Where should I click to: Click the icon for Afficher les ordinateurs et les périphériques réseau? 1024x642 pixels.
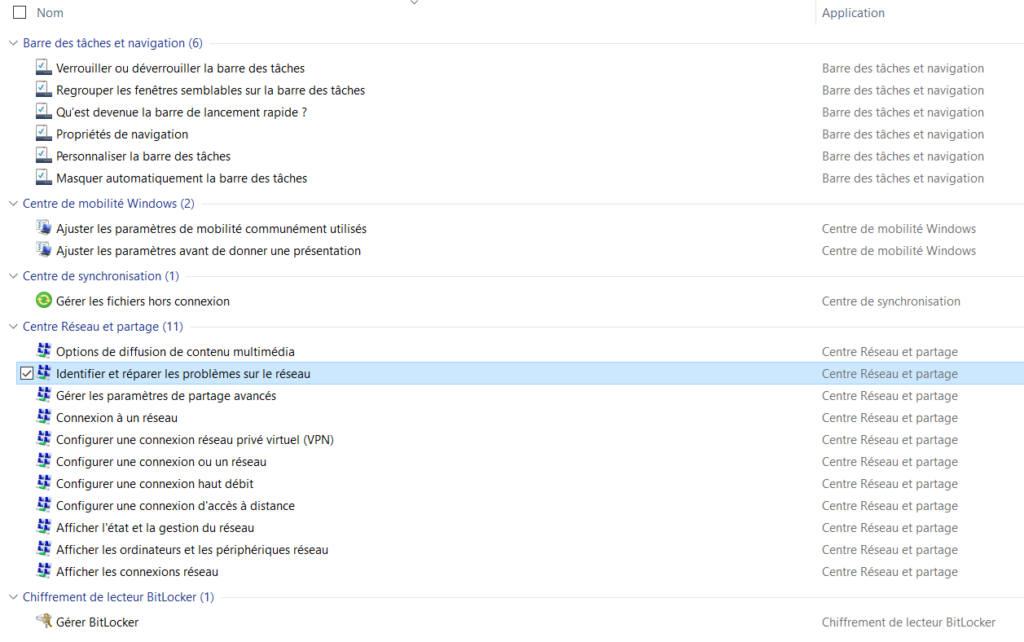pos(43,549)
